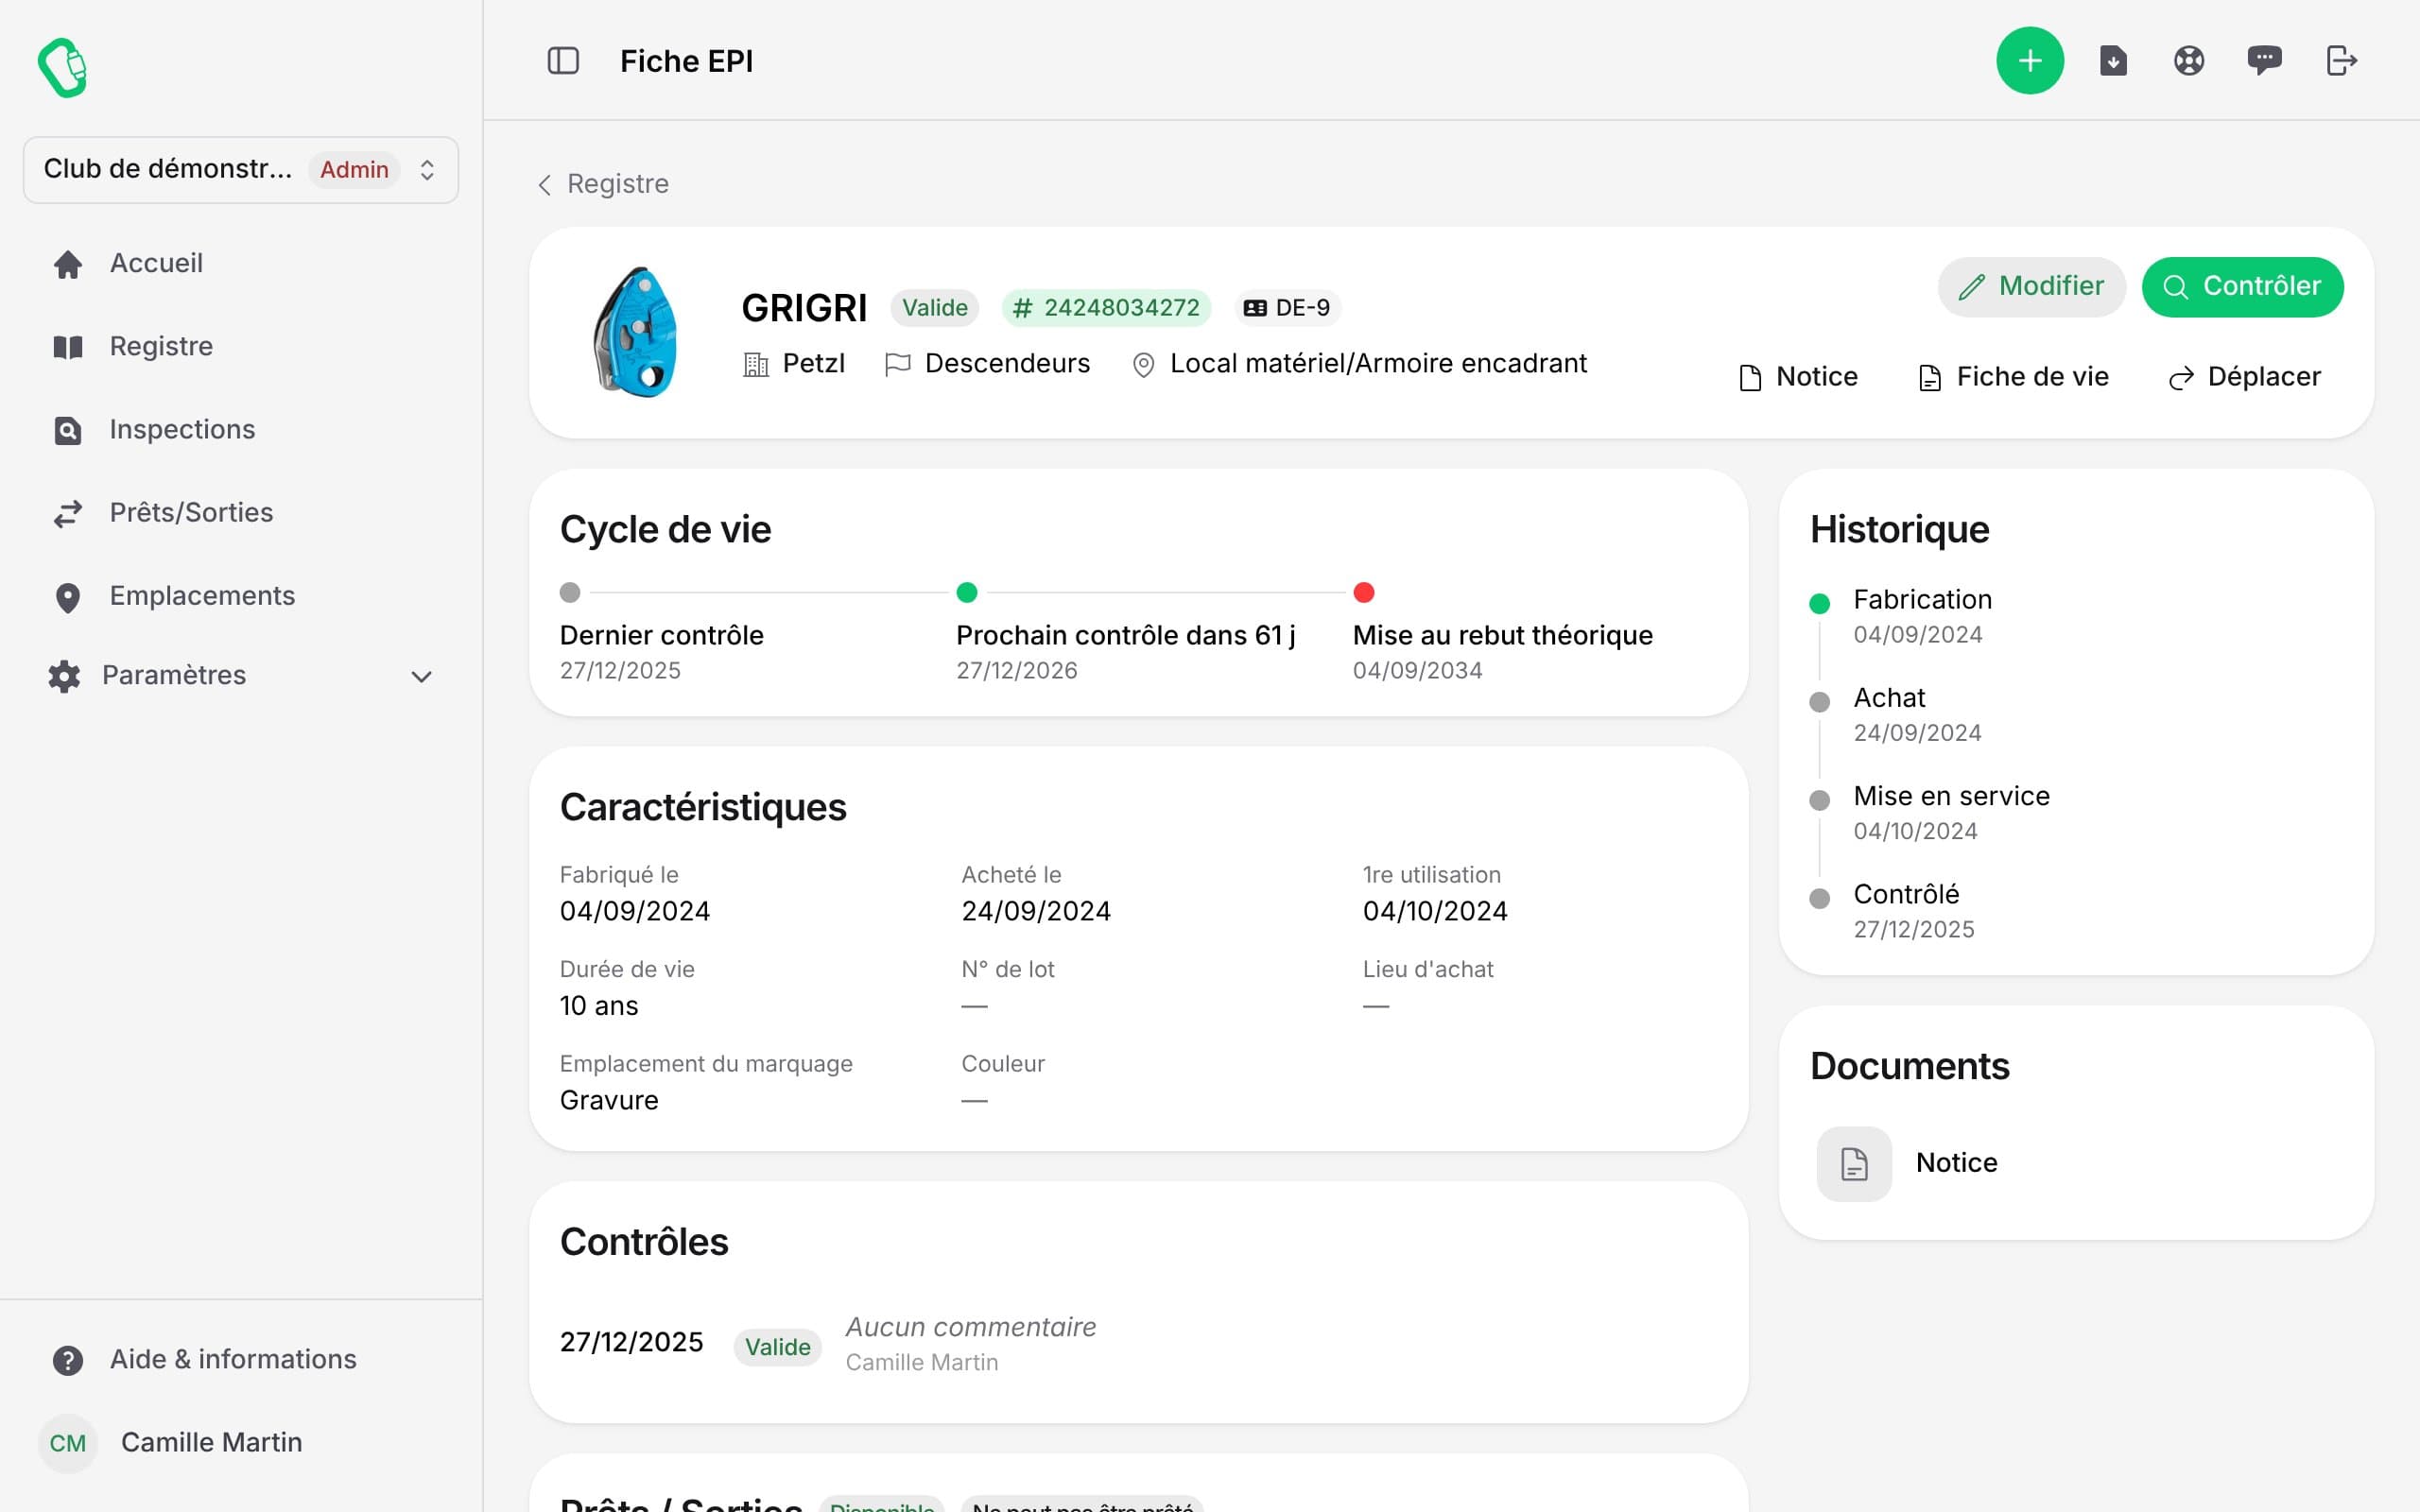Go back to Registre breadcrumb
The height and width of the screenshot is (1512, 2420).
603,184
